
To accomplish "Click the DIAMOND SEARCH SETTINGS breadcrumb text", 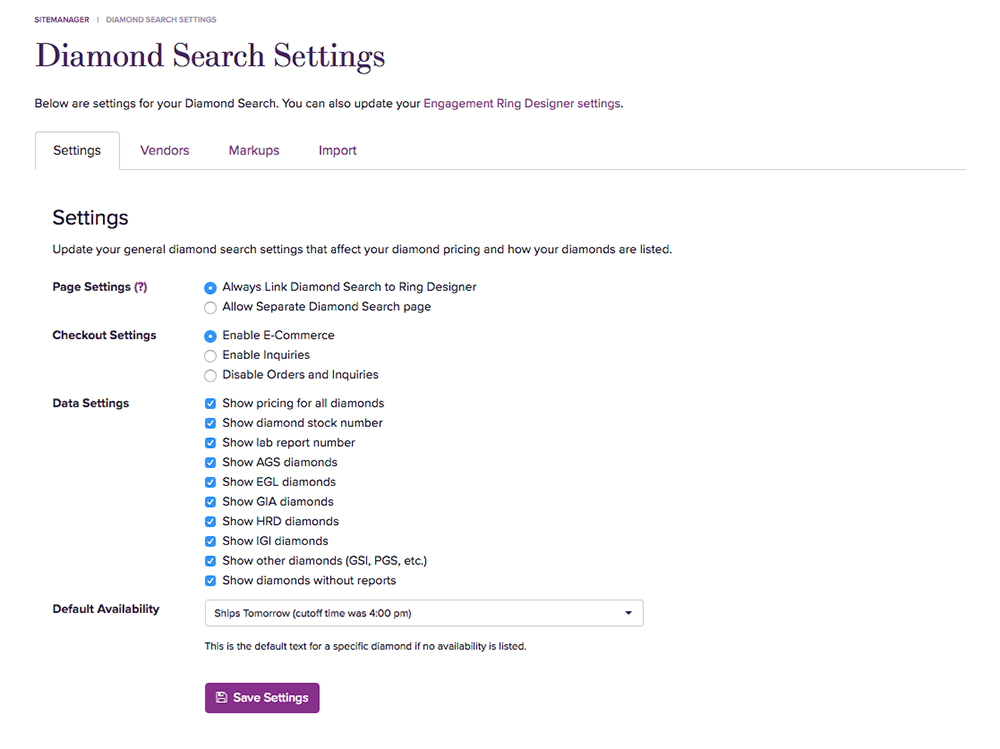I will pos(161,20).
